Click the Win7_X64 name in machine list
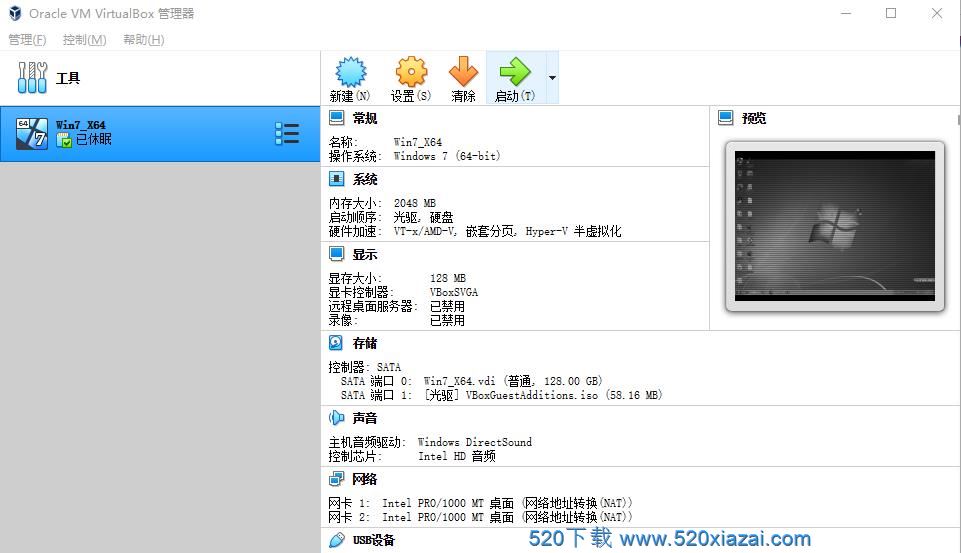 [x=80, y=125]
